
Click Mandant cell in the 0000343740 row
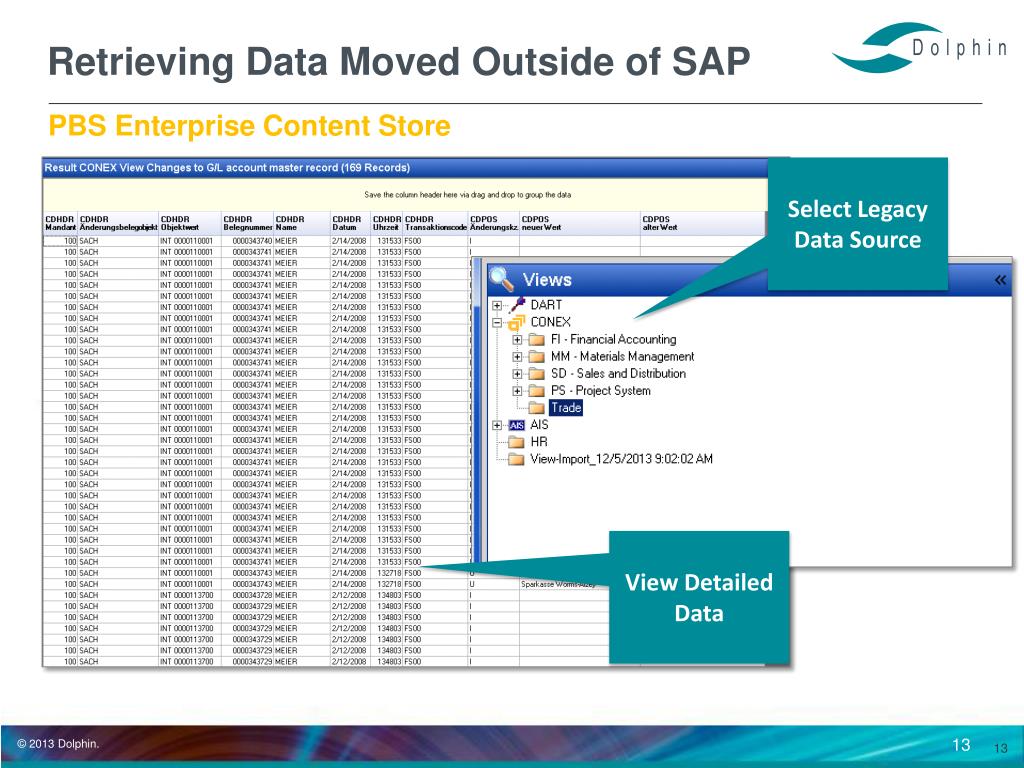(x=60, y=241)
